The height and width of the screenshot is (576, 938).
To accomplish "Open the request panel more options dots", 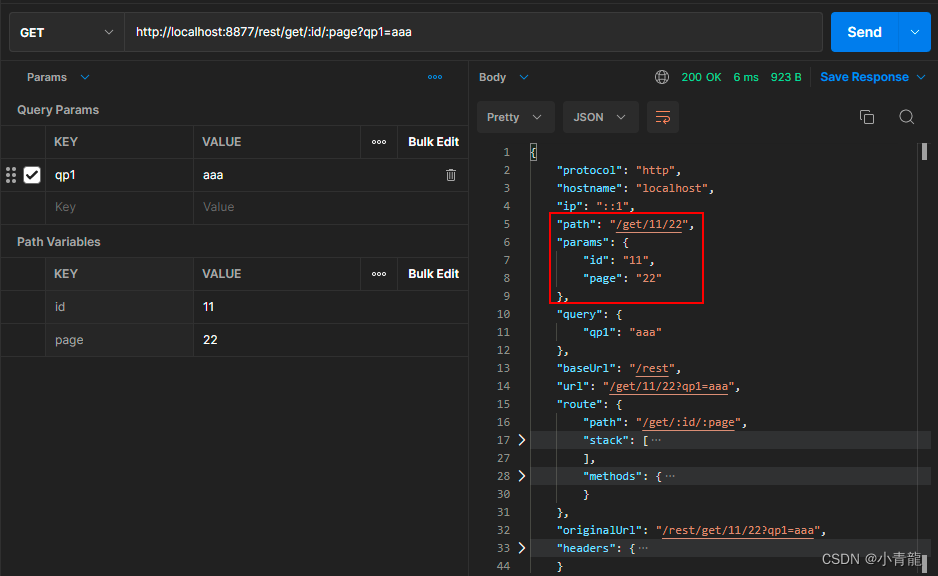I will coord(435,77).
